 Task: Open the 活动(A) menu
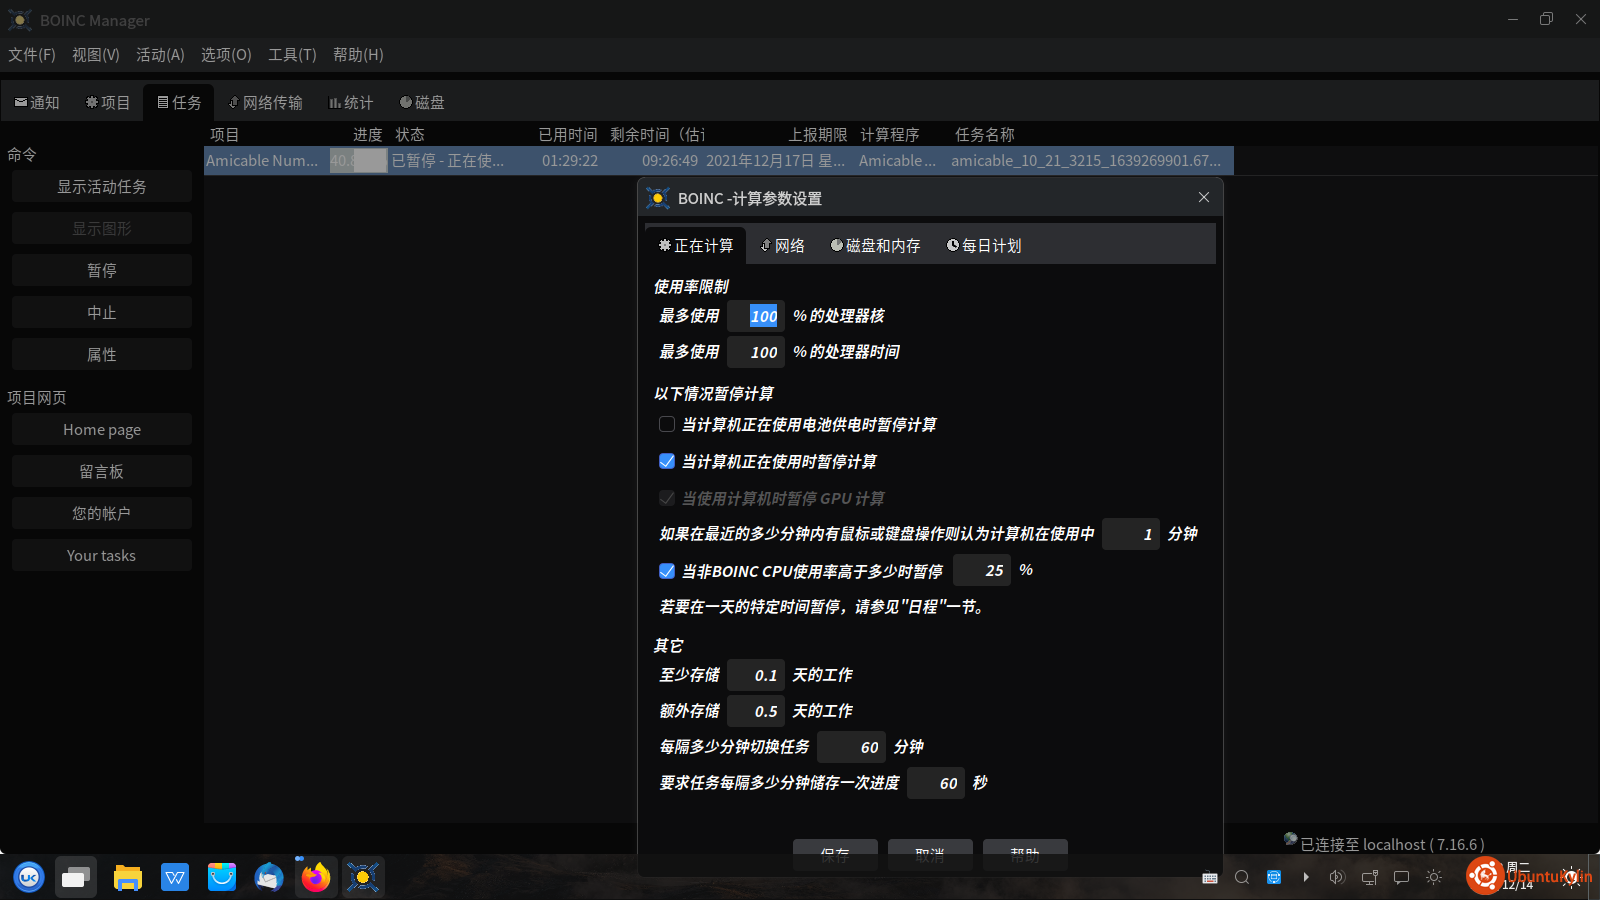coord(160,55)
